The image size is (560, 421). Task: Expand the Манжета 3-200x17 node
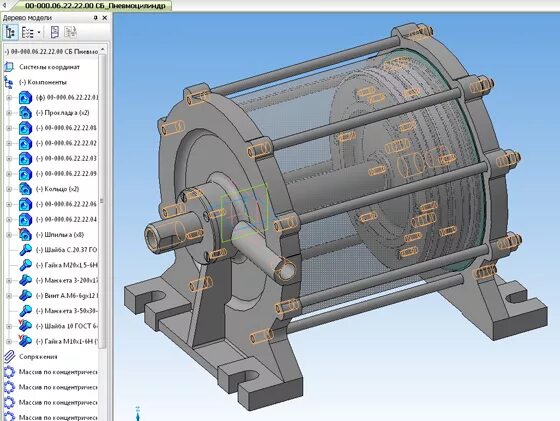pyautogui.click(x=9, y=280)
